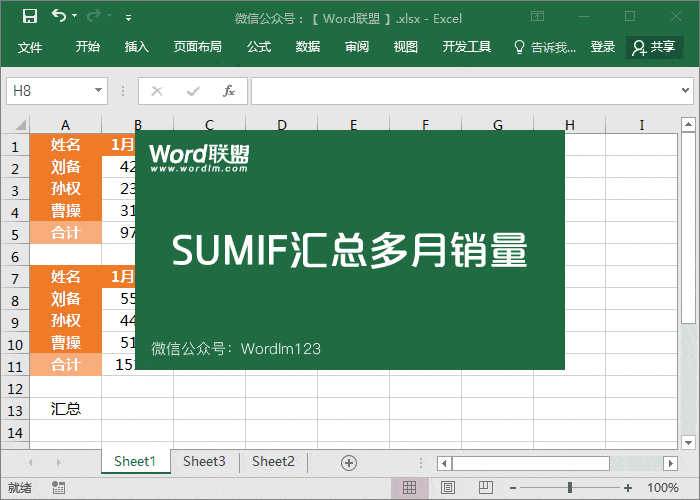Click the zoom out minus button

513,488
